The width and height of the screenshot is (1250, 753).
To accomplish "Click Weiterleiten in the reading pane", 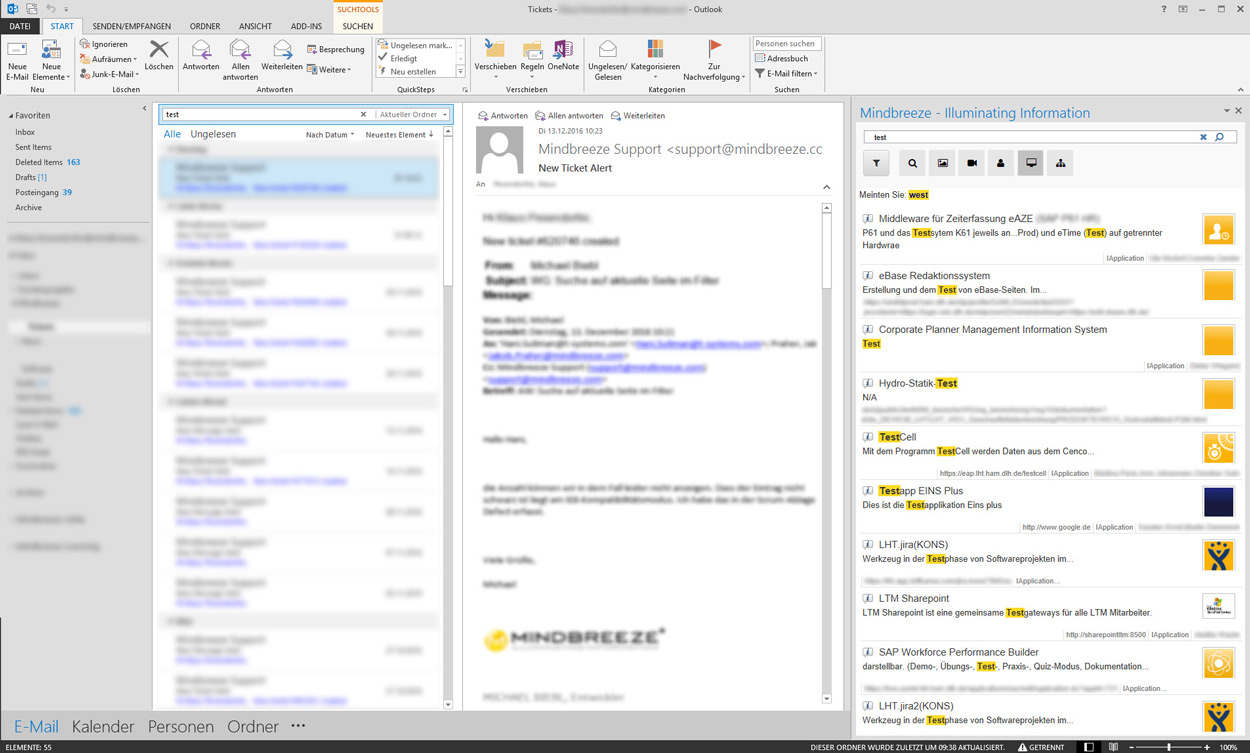I will point(637,115).
